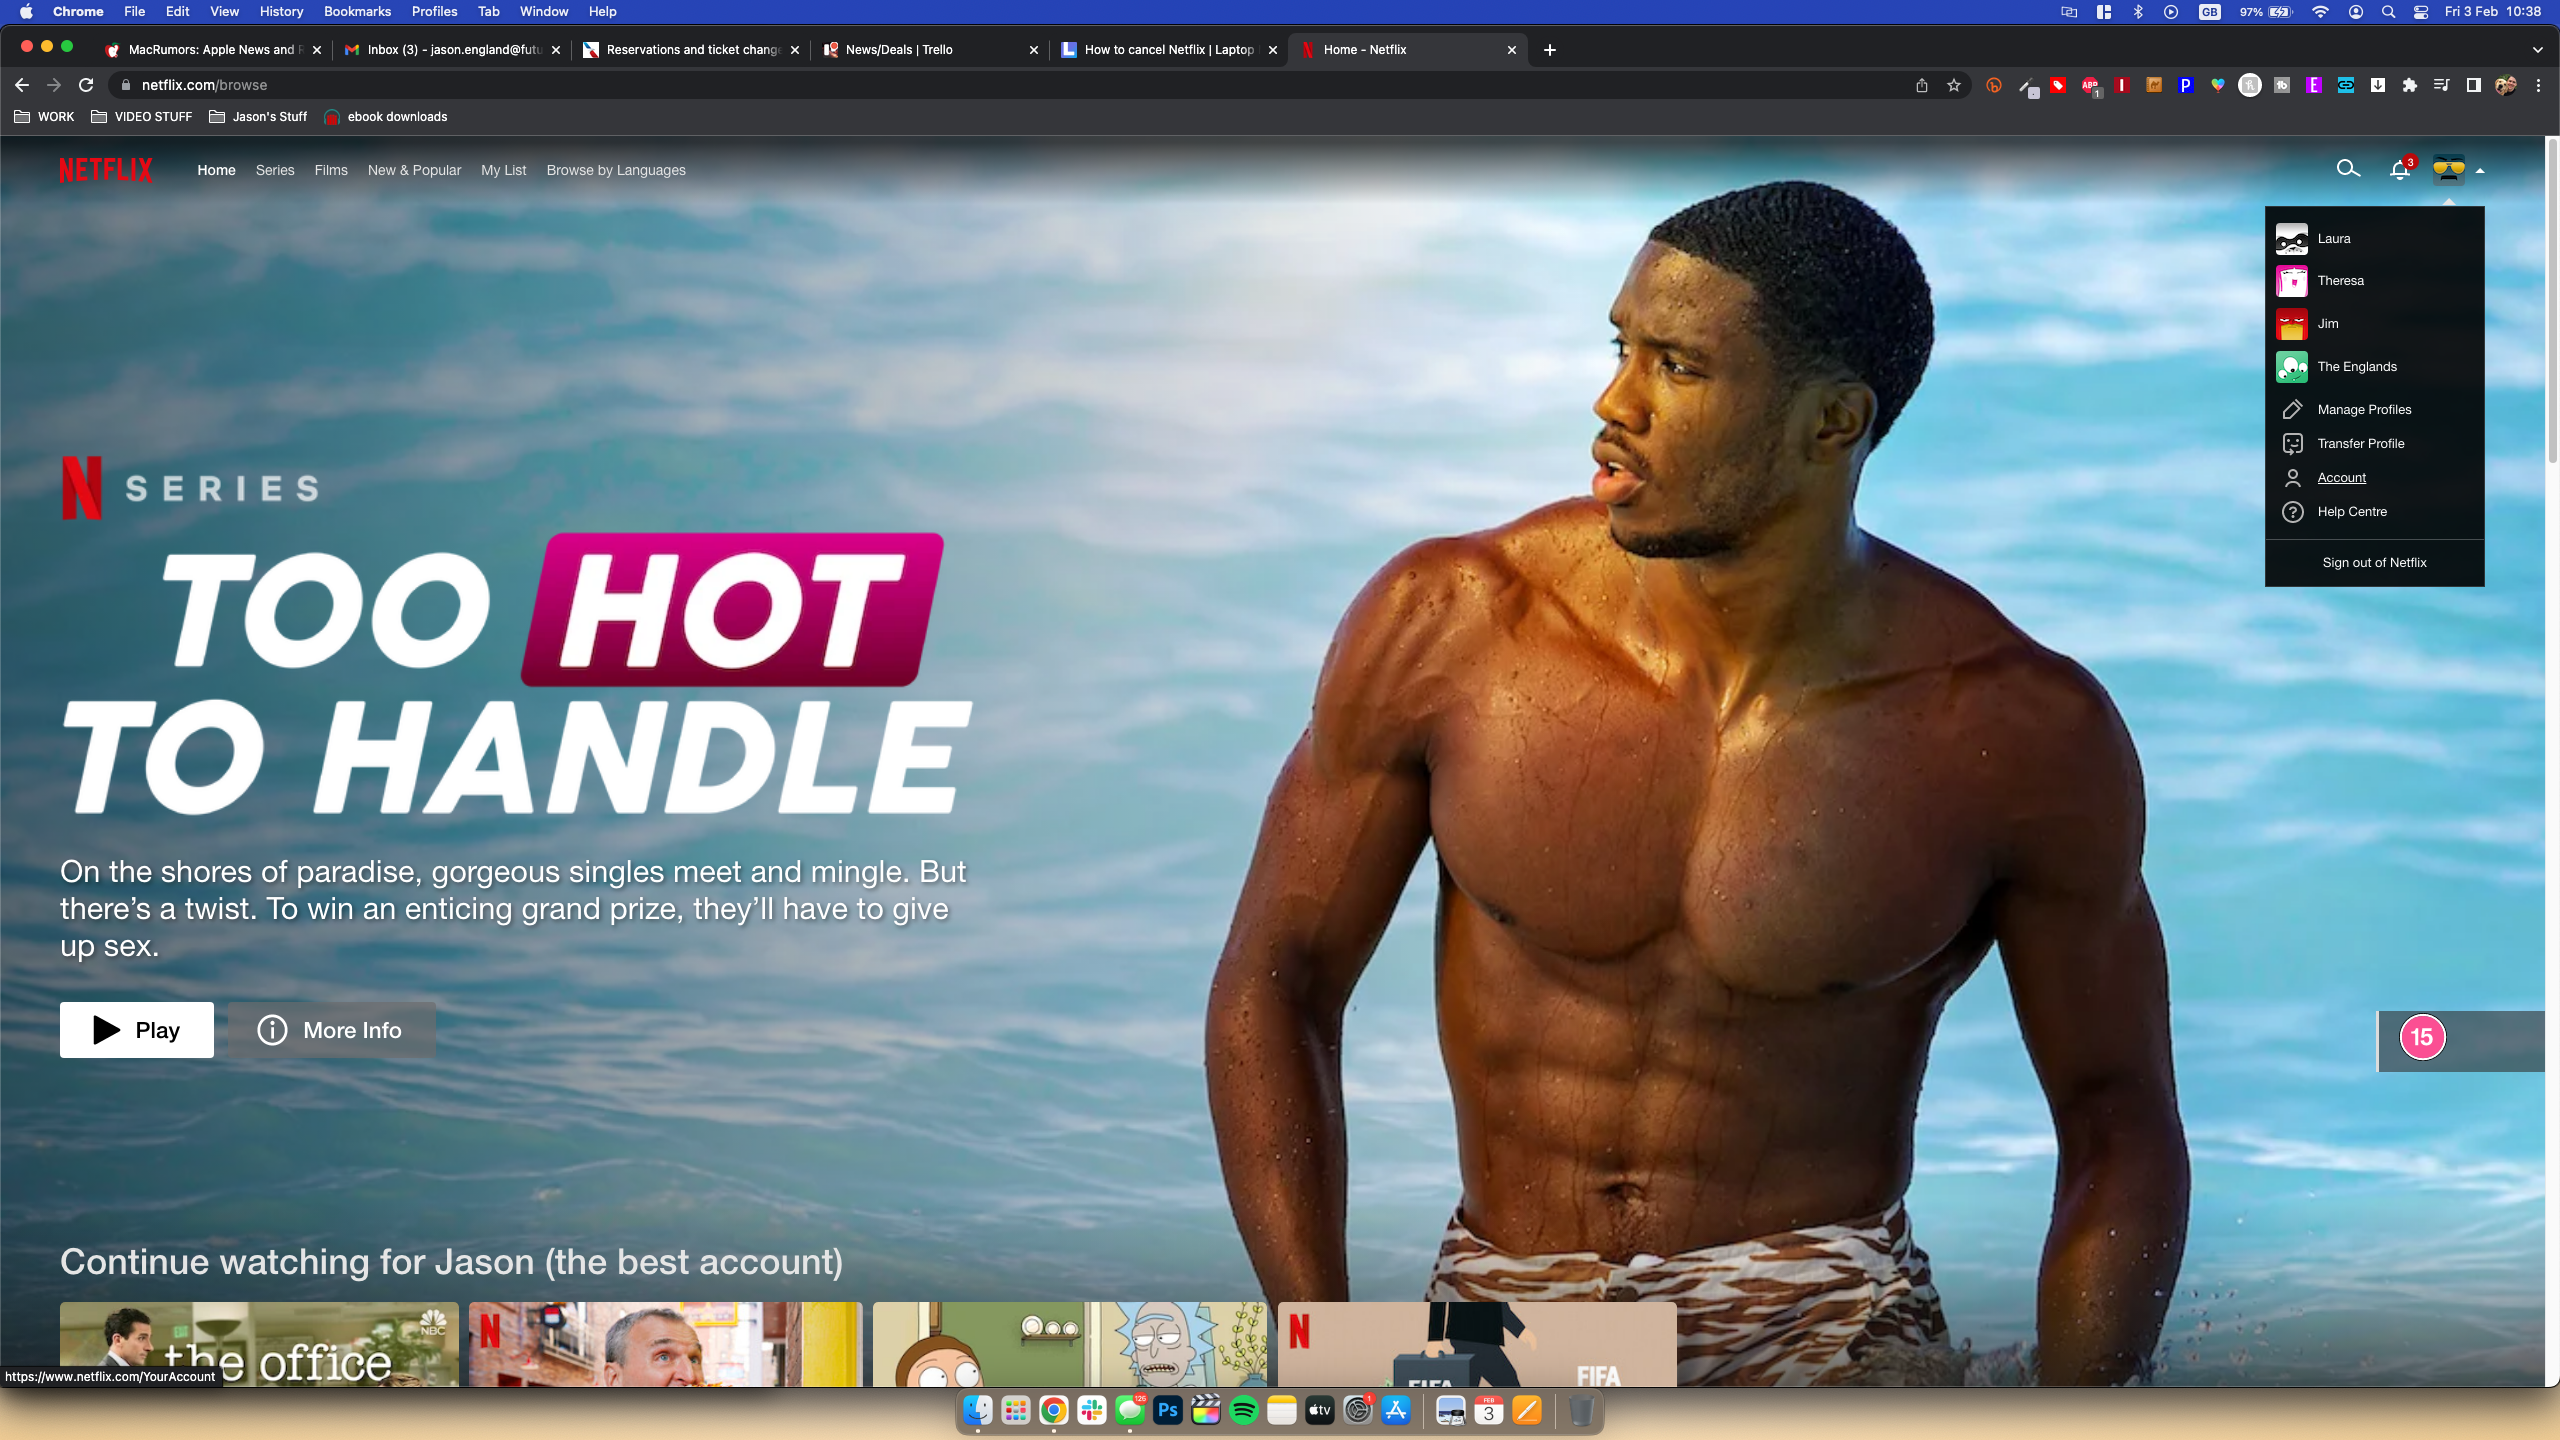
Task: Play Too Hot to Handle
Action: pos(137,1030)
